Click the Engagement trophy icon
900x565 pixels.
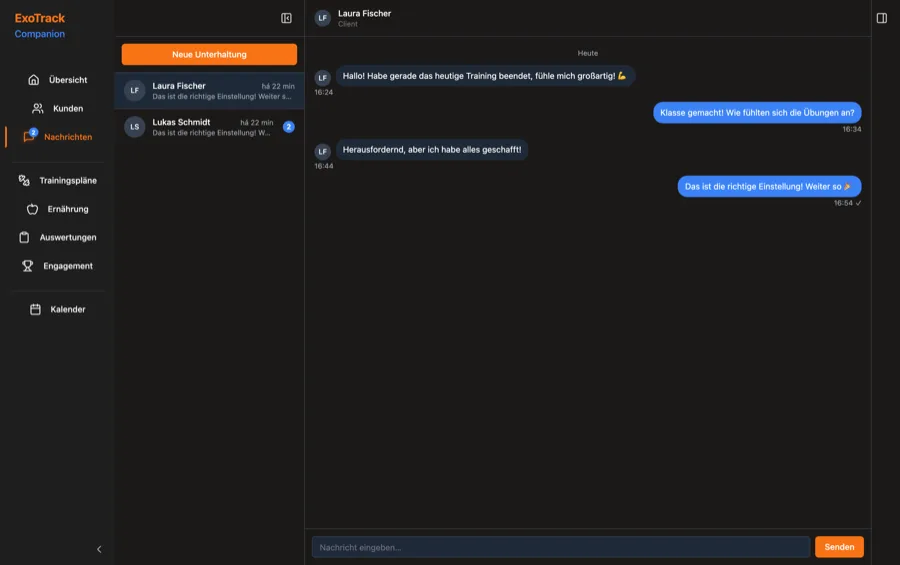pyautogui.click(x=28, y=266)
